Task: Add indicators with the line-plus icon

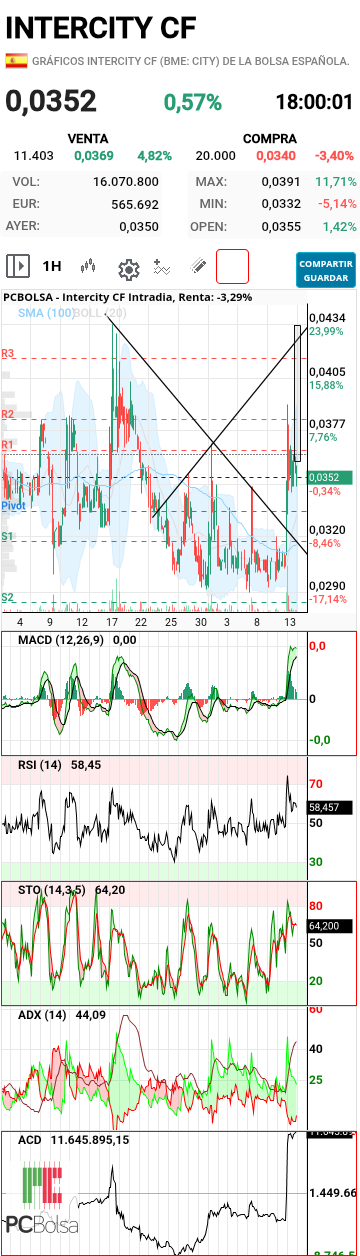Action: 163,267
